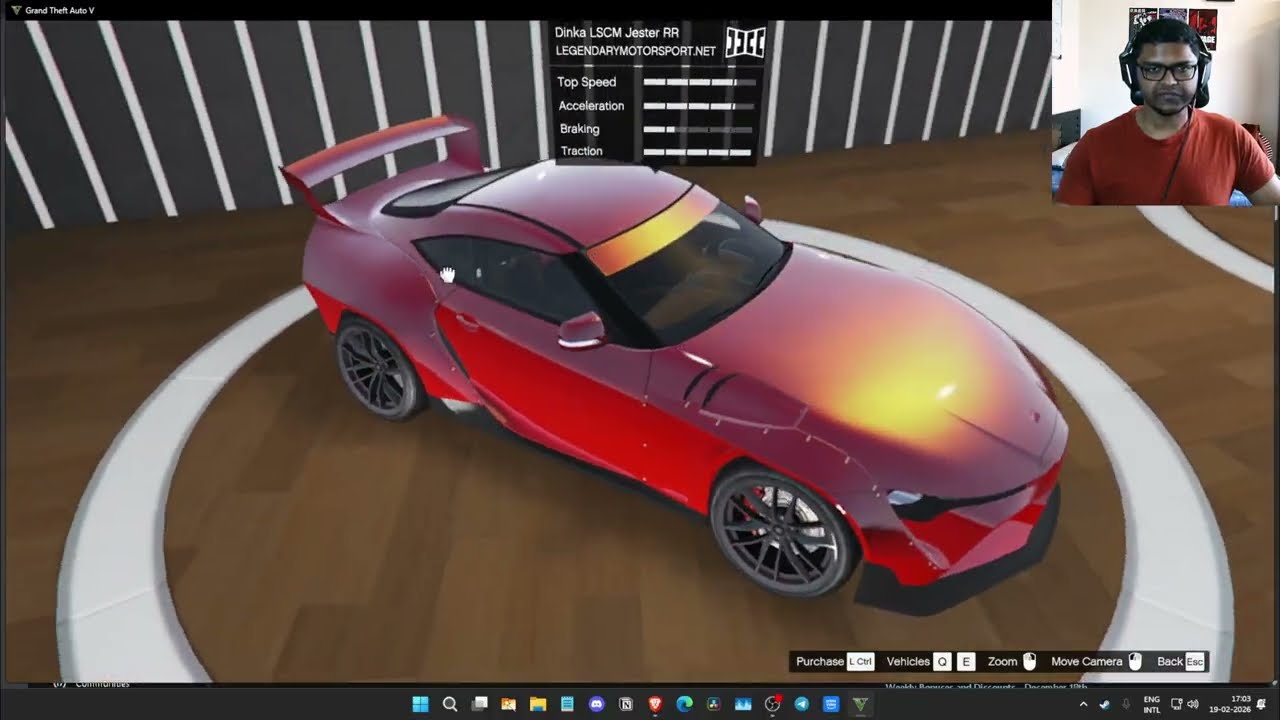This screenshot has width=1280, height=720.
Task: Show hidden system tray icons
Action: pyautogui.click(x=1083, y=704)
